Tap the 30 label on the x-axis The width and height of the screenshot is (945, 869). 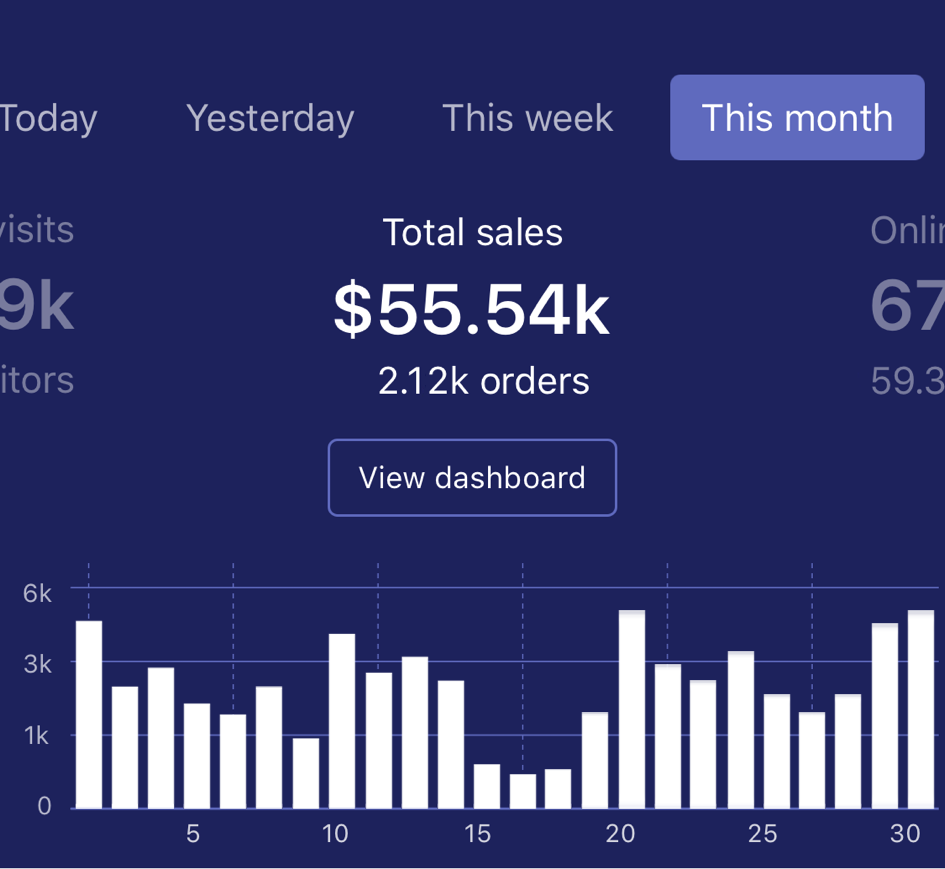pos(905,833)
